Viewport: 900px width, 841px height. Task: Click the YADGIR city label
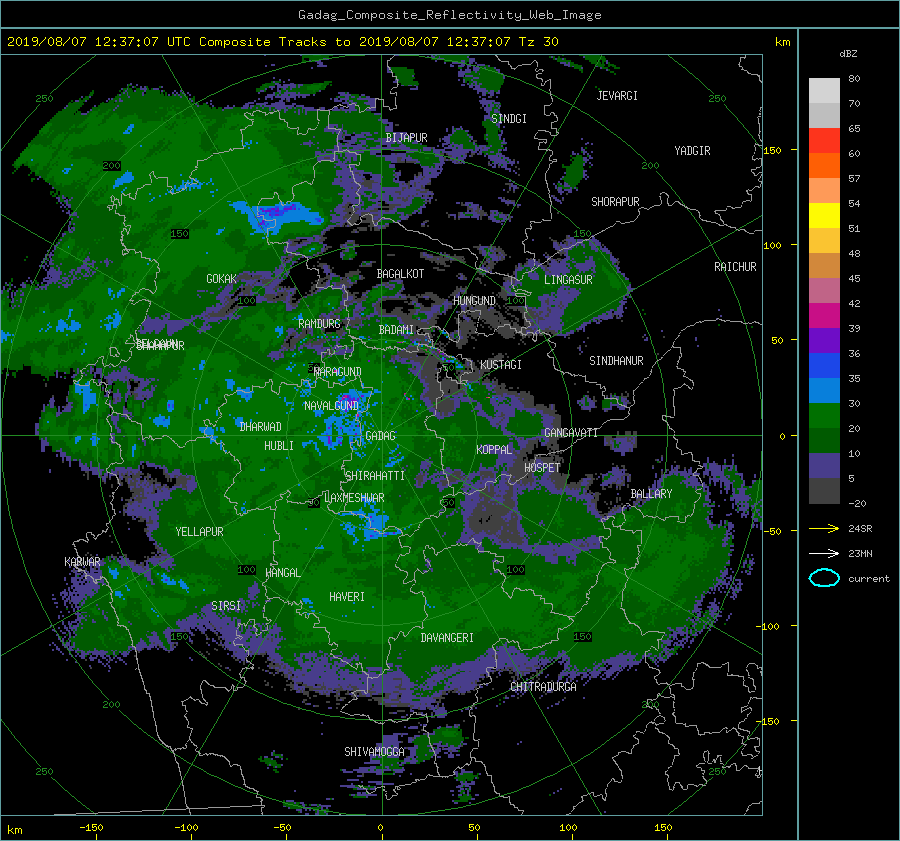[x=692, y=151]
